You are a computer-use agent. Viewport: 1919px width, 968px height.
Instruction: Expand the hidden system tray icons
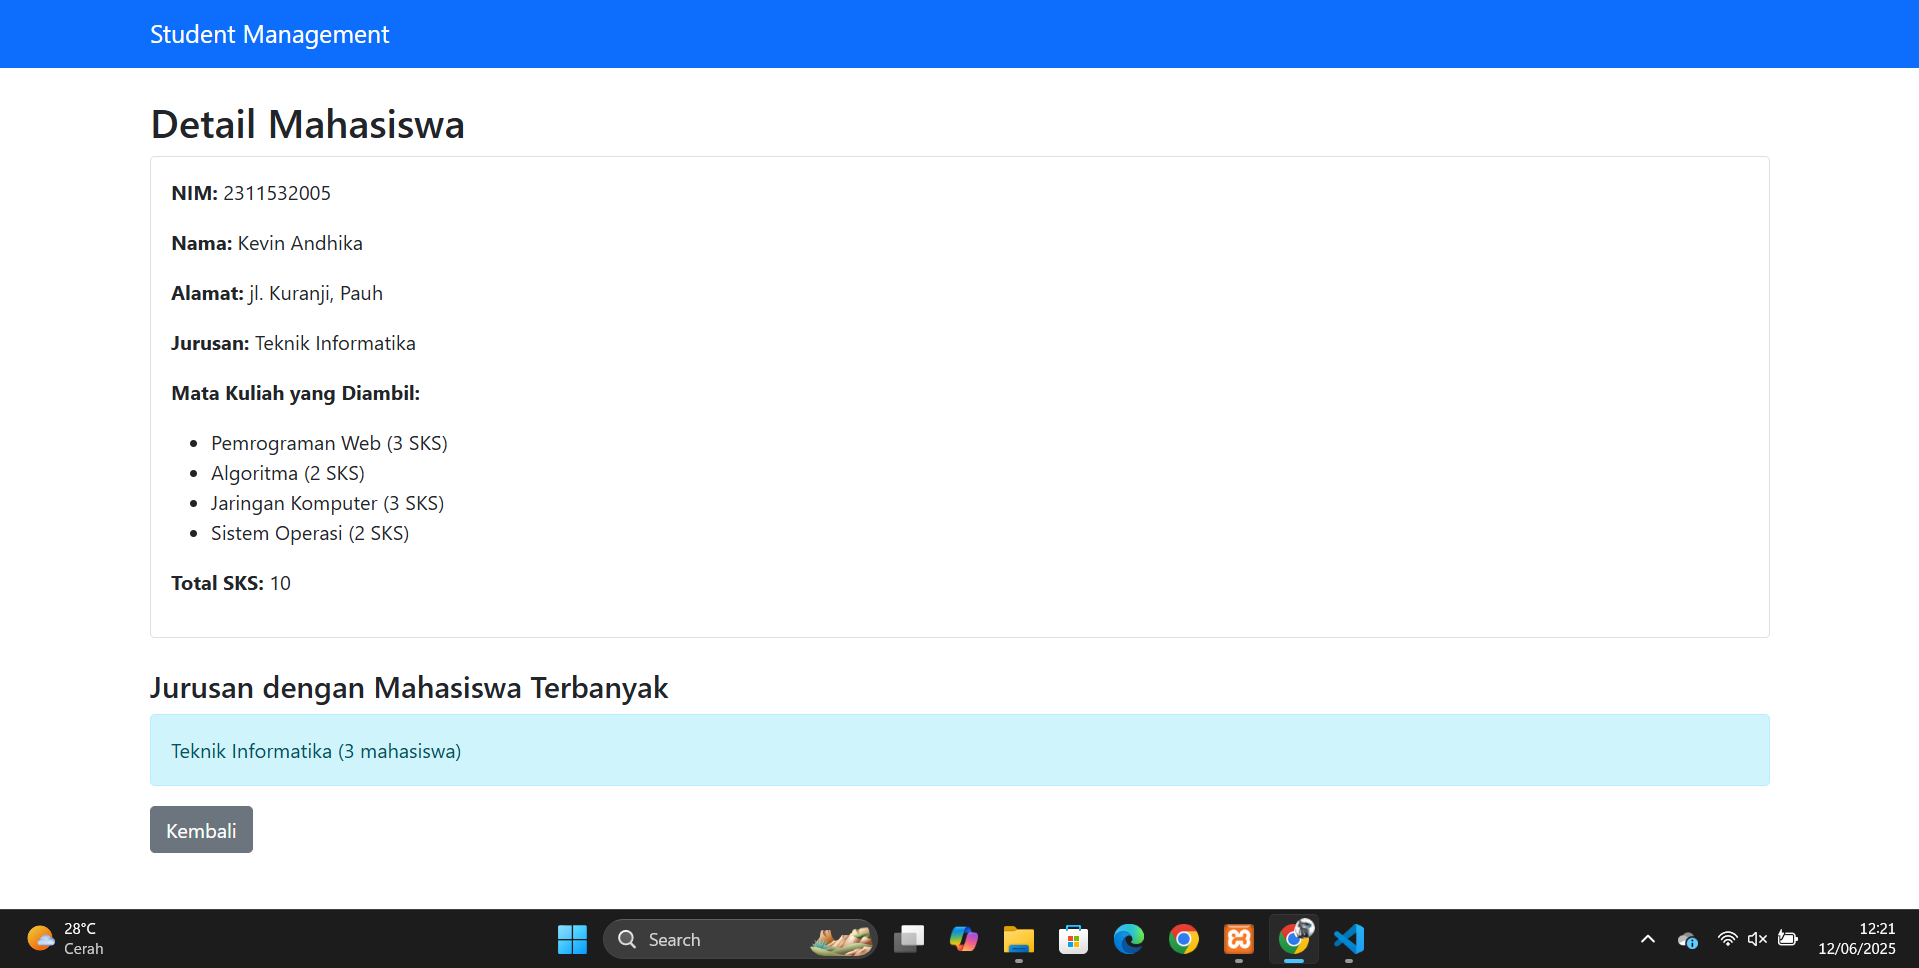pos(1648,939)
